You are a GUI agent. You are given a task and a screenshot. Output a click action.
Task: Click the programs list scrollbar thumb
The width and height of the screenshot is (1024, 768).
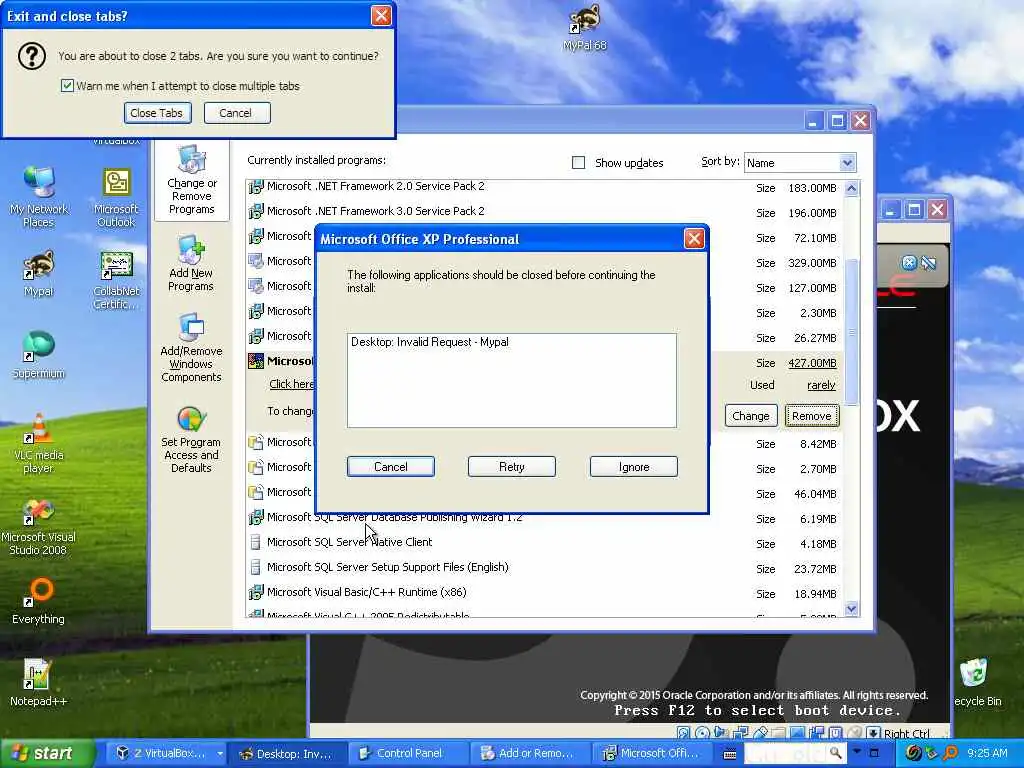point(852,332)
